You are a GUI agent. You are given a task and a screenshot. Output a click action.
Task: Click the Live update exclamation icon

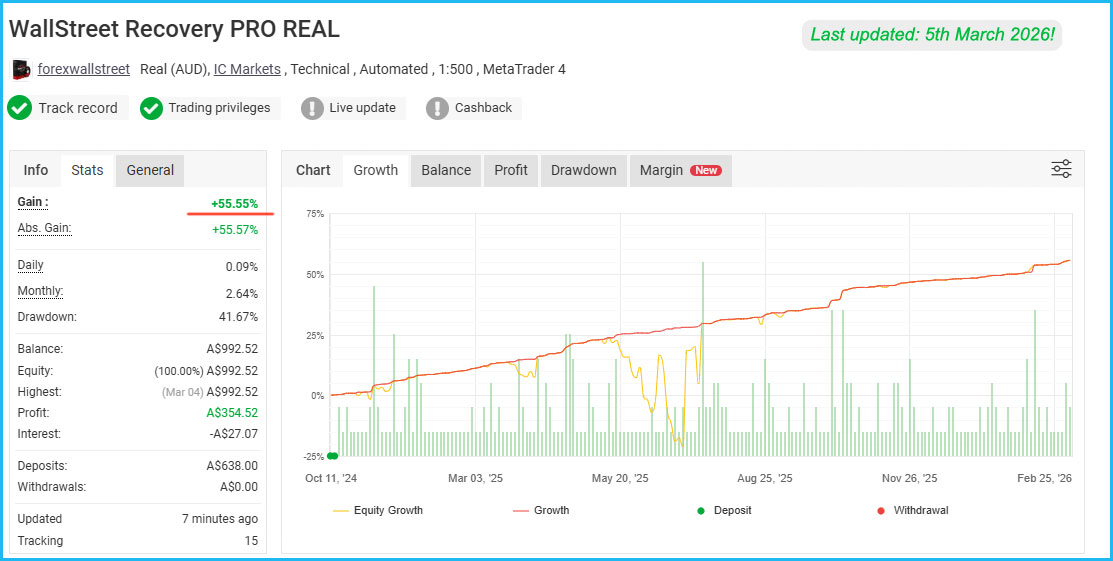[x=312, y=108]
